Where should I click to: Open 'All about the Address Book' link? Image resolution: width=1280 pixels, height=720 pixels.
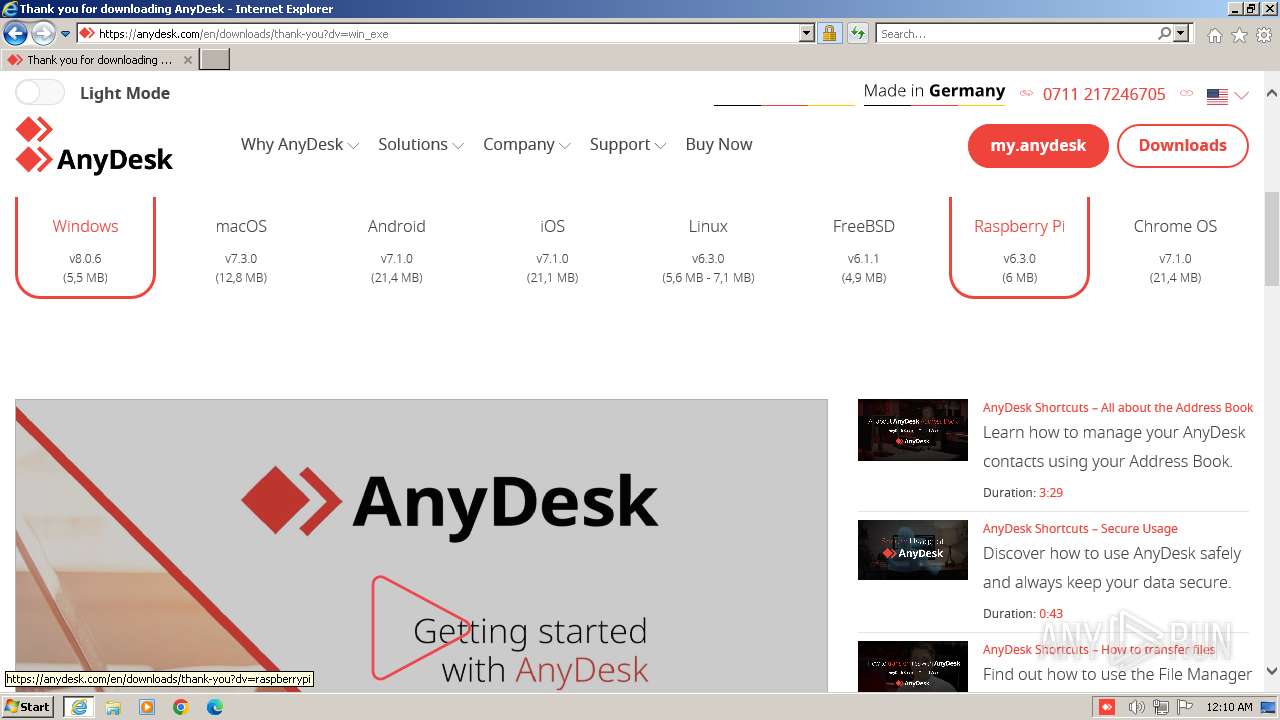pos(1118,407)
